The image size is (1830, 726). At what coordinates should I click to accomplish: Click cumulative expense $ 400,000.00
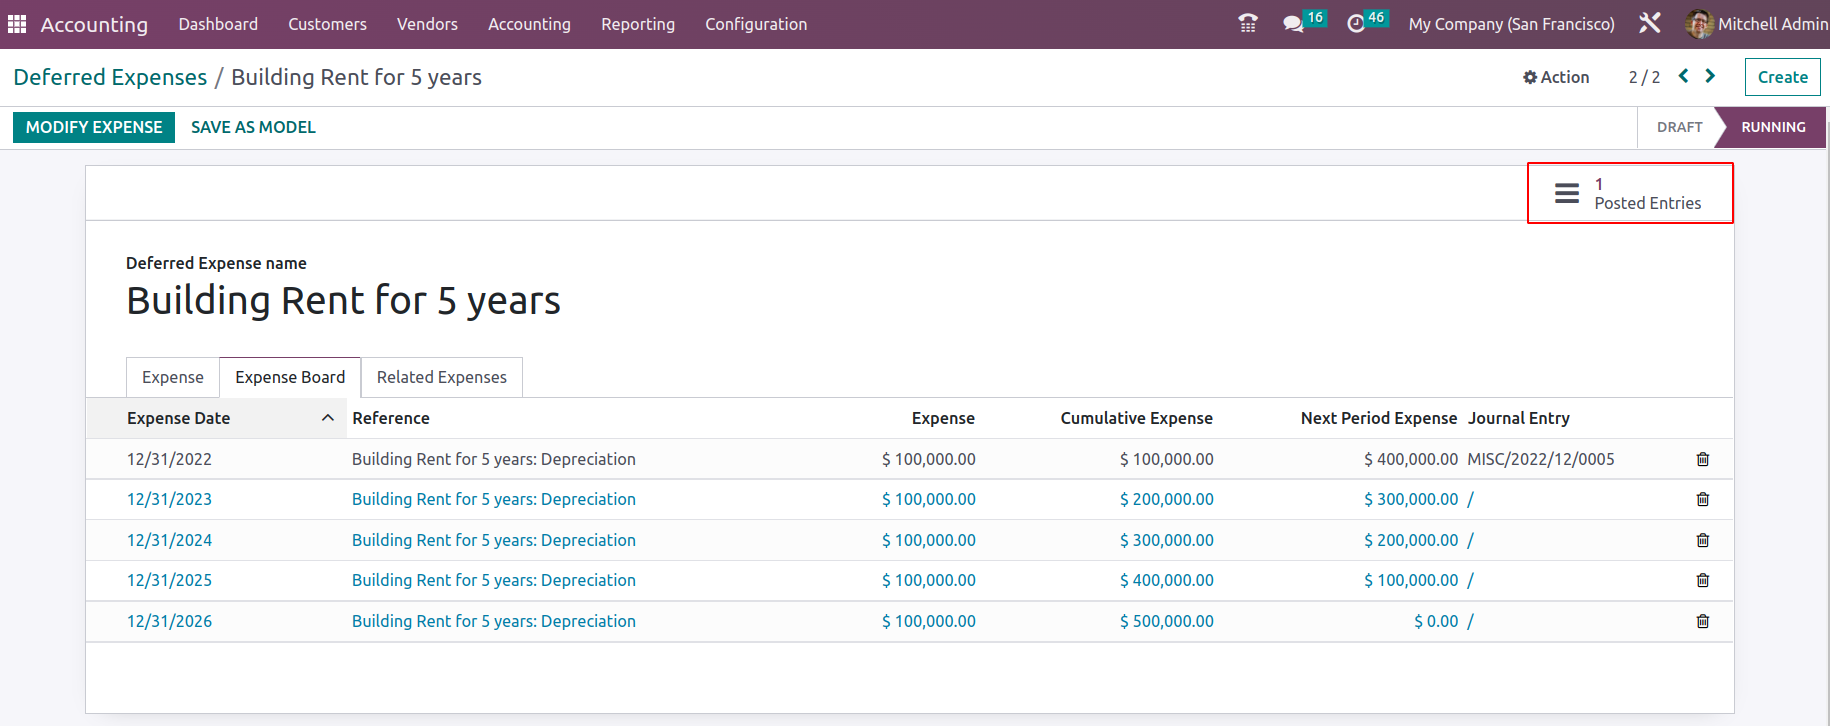pyautogui.click(x=1166, y=580)
